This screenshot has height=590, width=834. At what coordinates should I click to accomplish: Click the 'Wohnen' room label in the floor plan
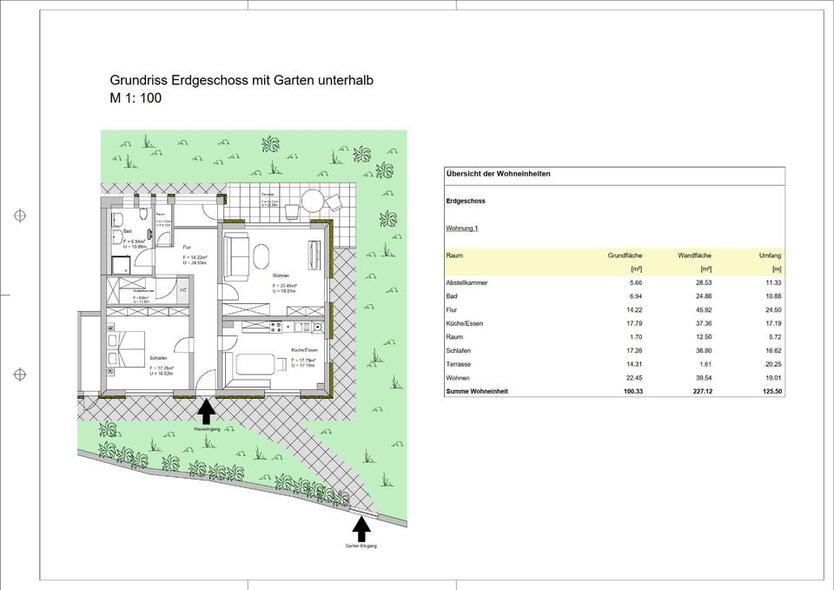(280, 276)
